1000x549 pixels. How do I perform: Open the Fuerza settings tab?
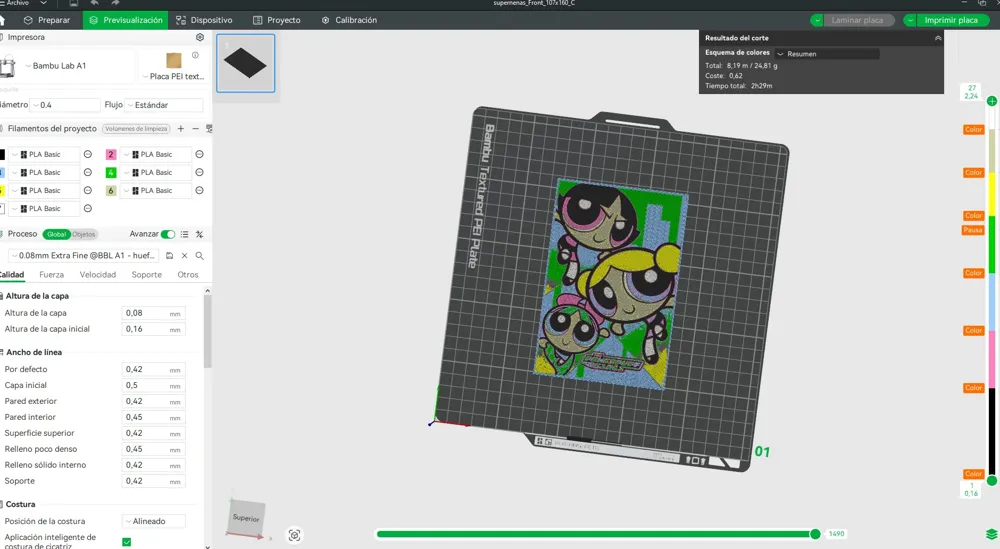click(x=52, y=275)
